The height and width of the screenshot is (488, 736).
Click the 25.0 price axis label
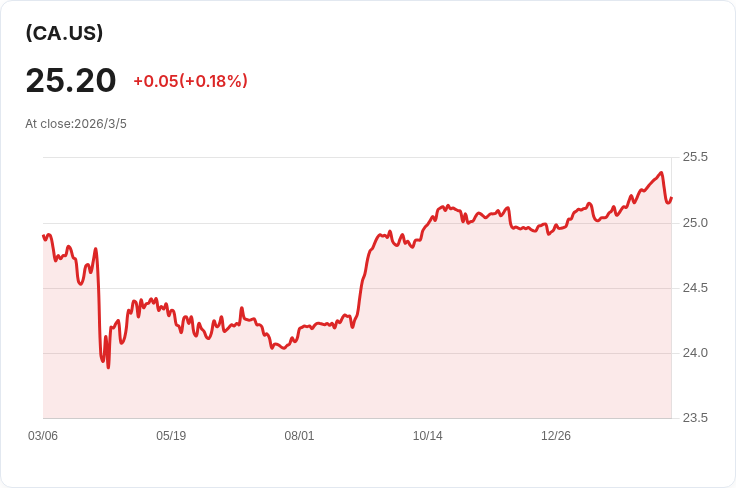click(x=695, y=222)
